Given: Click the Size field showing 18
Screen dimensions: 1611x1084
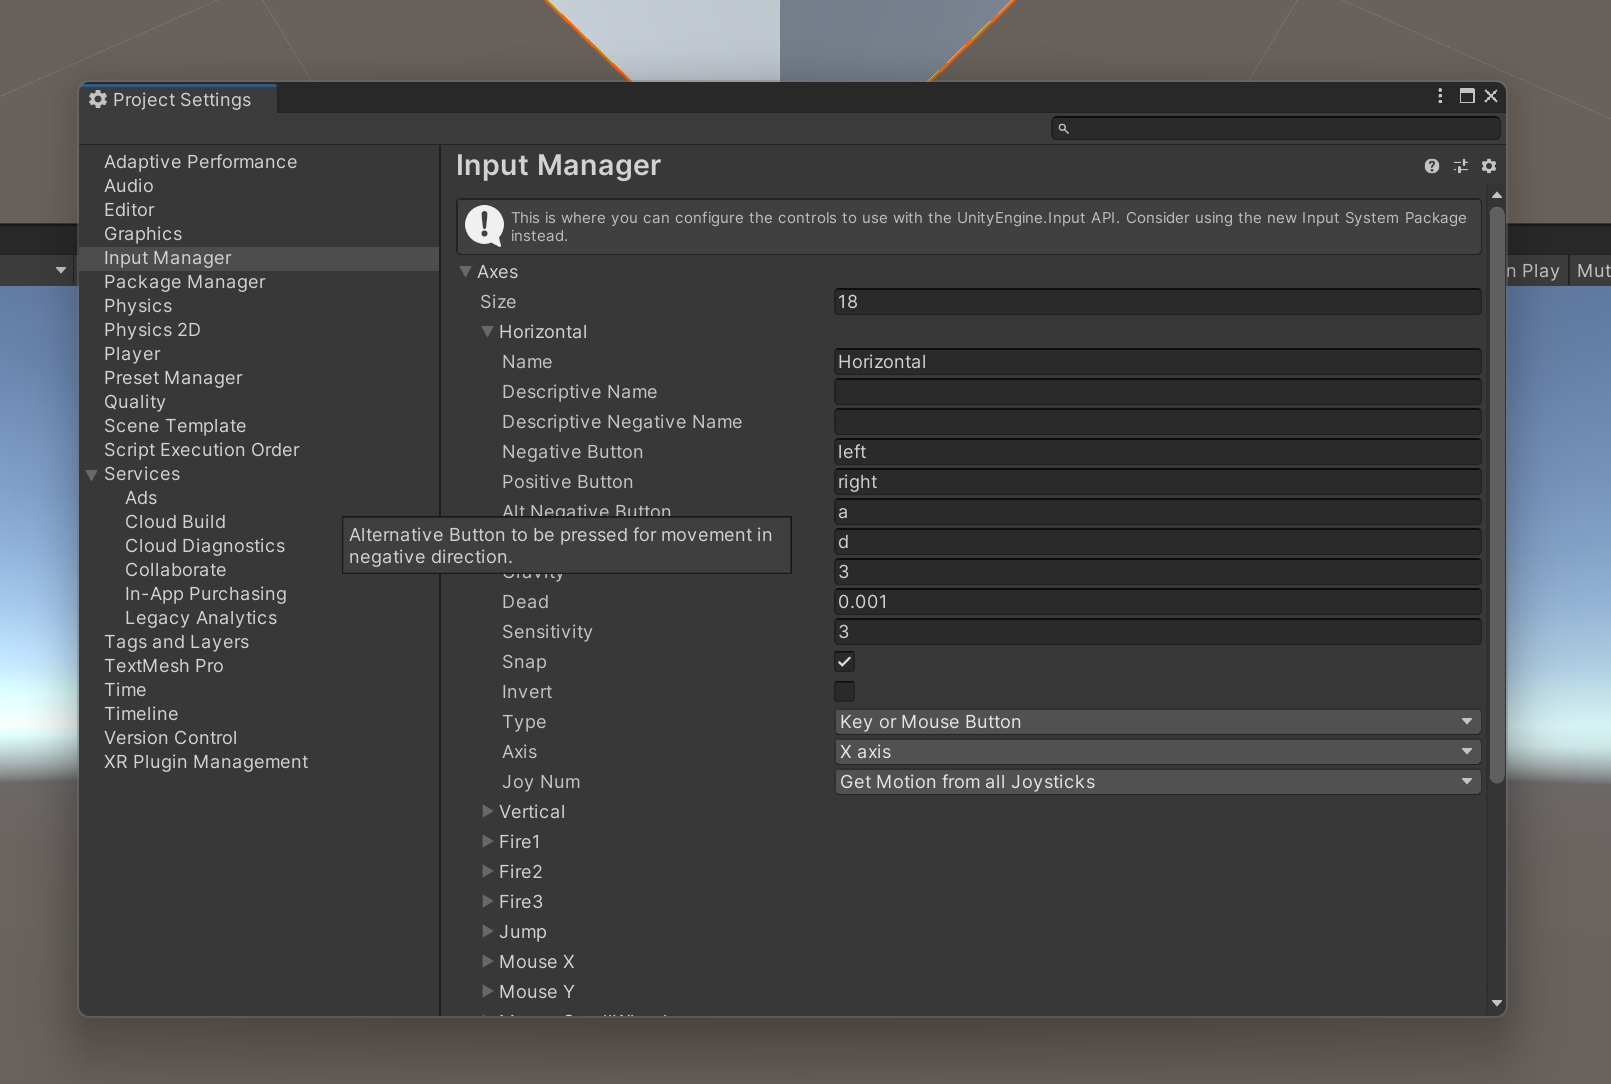Looking at the screenshot, I should [1158, 301].
